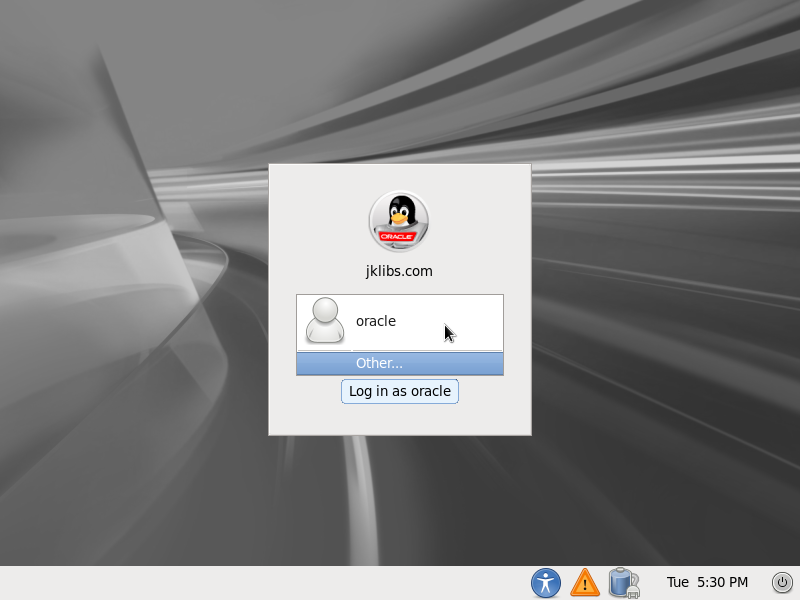Screen dimensions: 800x600
Task: Click the Tue day label in clock
Action: click(678, 582)
